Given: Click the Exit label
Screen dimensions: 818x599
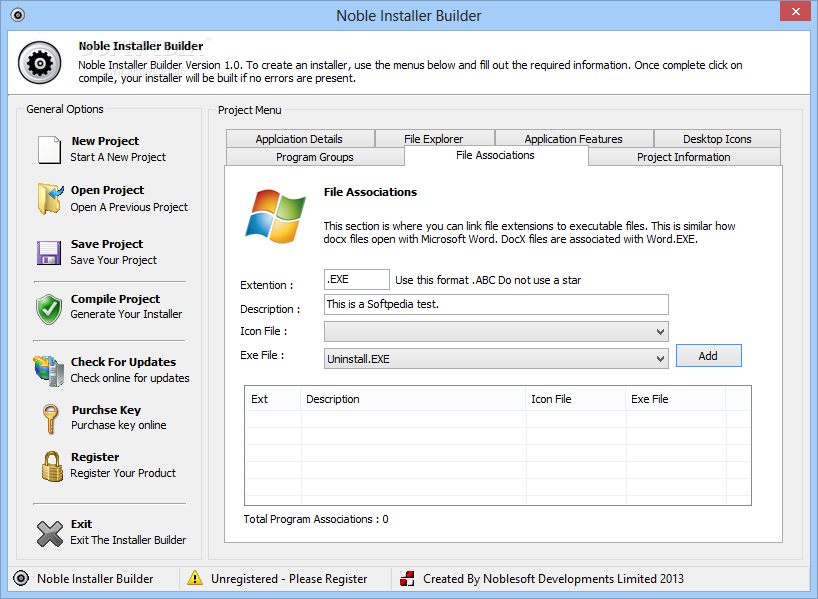Looking at the screenshot, I should coord(81,524).
